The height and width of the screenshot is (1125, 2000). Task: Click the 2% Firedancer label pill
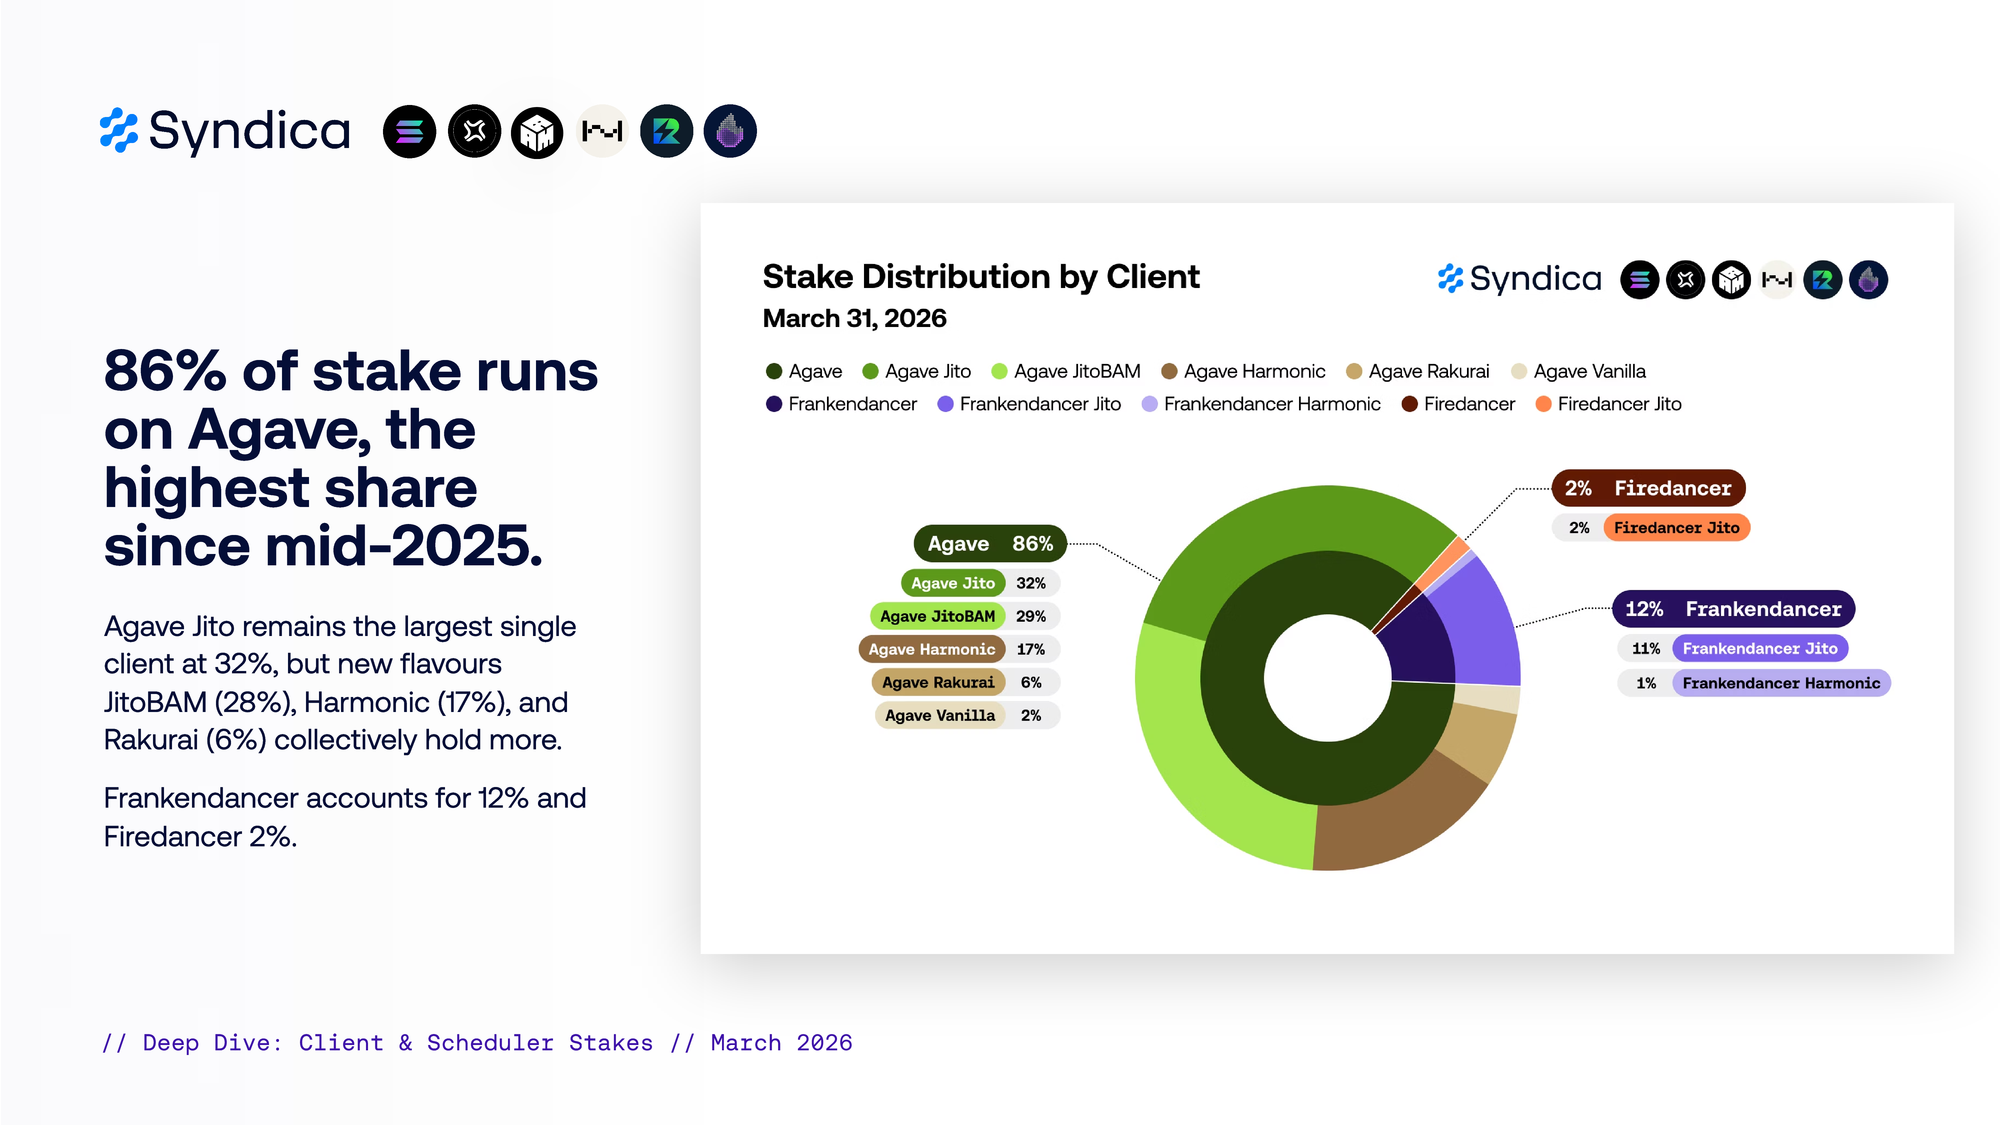[x=1648, y=488]
